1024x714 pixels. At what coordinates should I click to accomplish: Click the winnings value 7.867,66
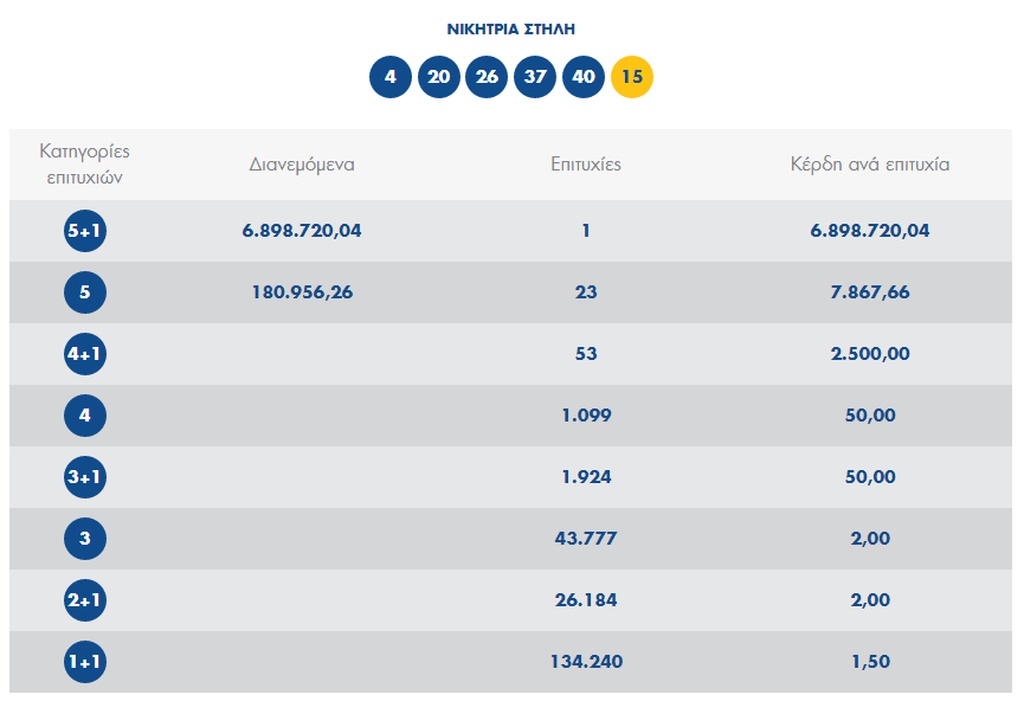coord(870,292)
